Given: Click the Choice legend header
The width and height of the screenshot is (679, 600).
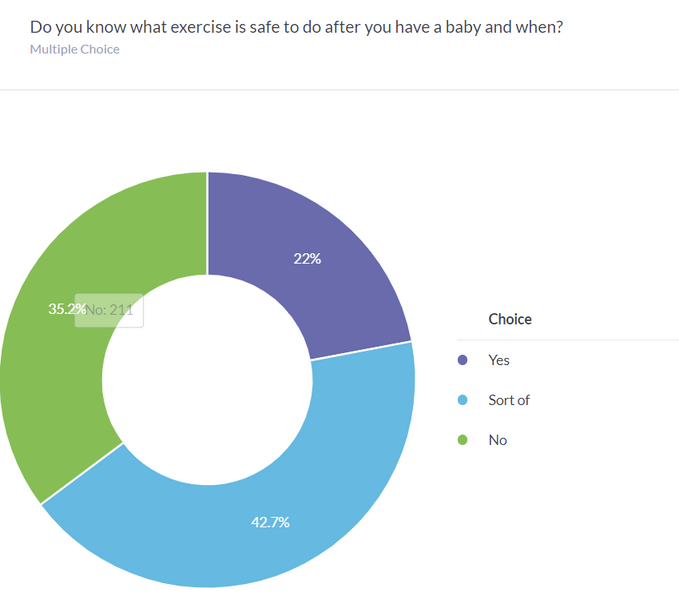Looking at the screenshot, I should click(x=510, y=320).
